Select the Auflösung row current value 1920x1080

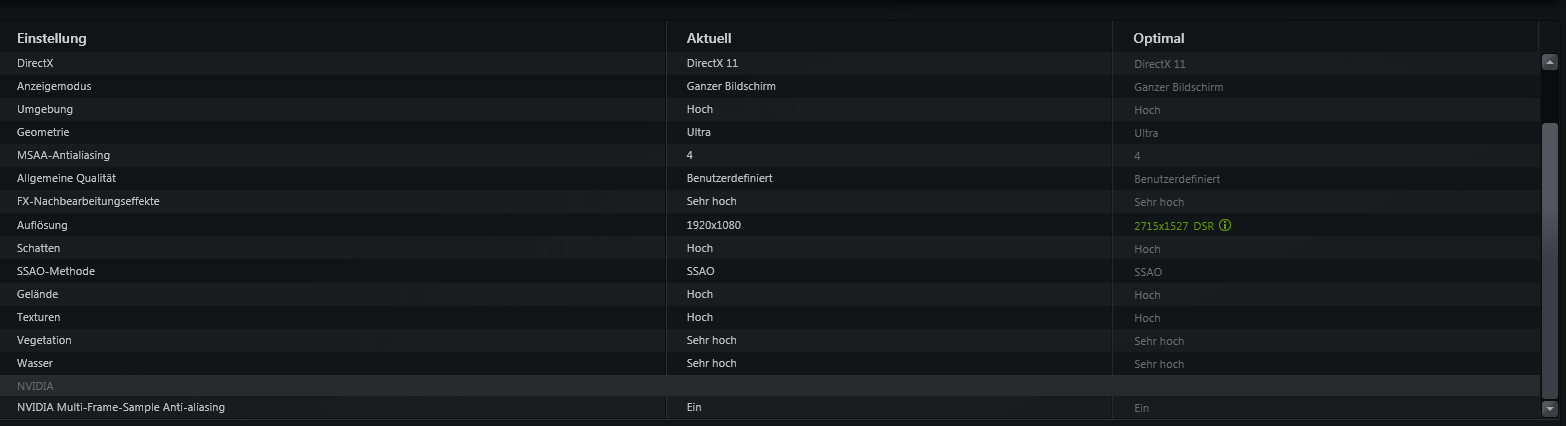click(714, 225)
